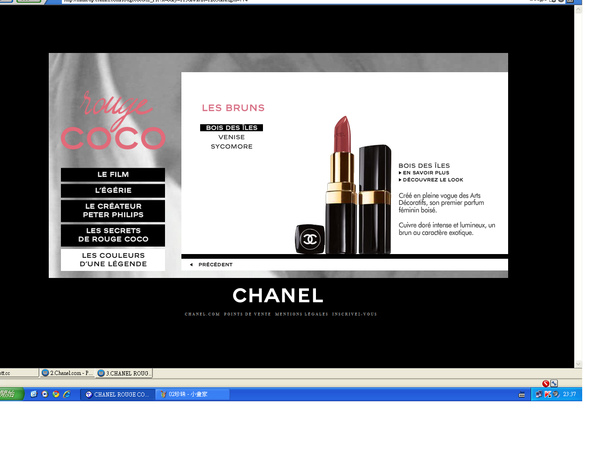Open the INSCRIVEZ-VOUS footer link
The image size is (600, 450).
pos(354,314)
